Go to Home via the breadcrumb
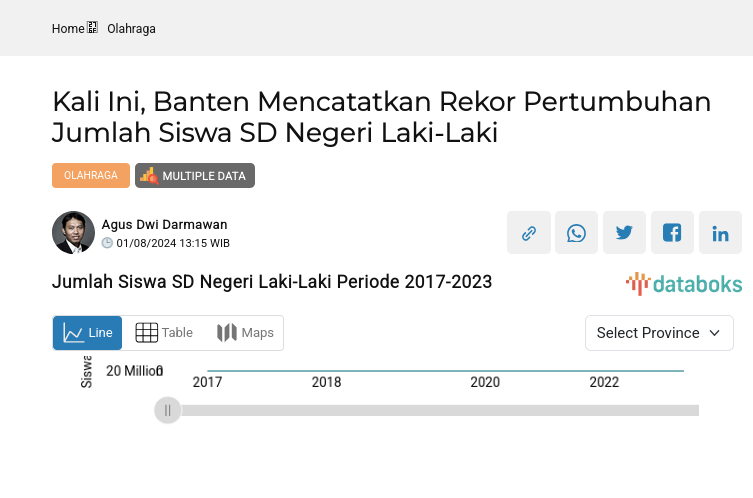This screenshot has height=498, width=753. point(68,29)
